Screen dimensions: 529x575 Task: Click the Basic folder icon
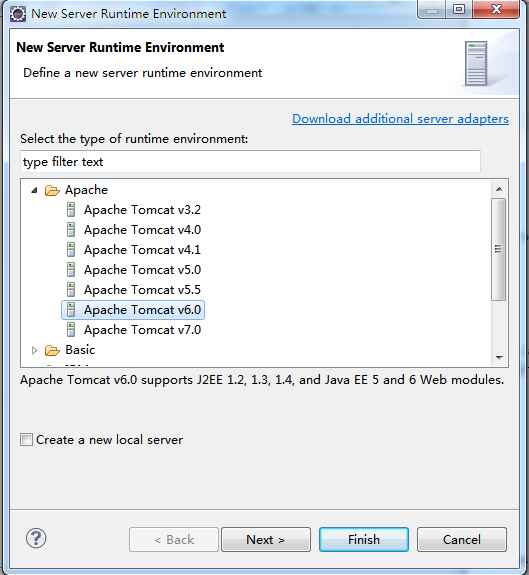pos(52,350)
